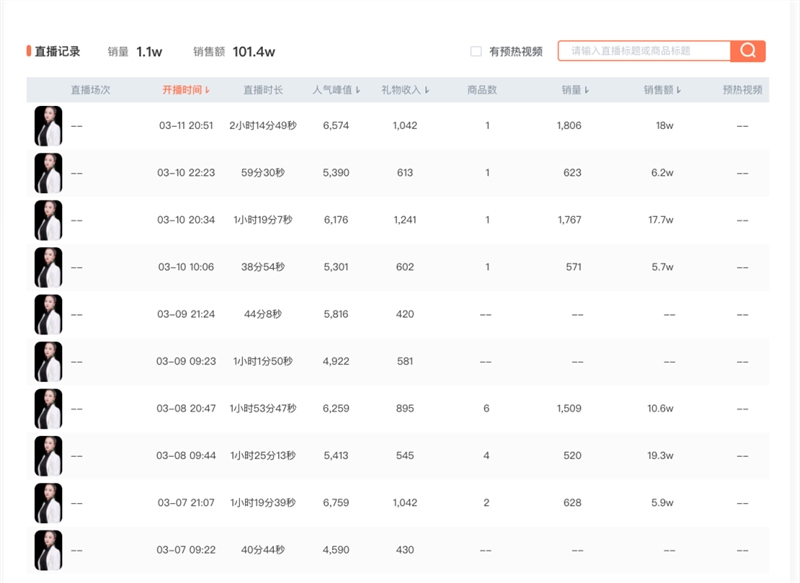This screenshot has height=583, width=800.
Task: Select the 直播记录 section tab
Action: (57, 52)
